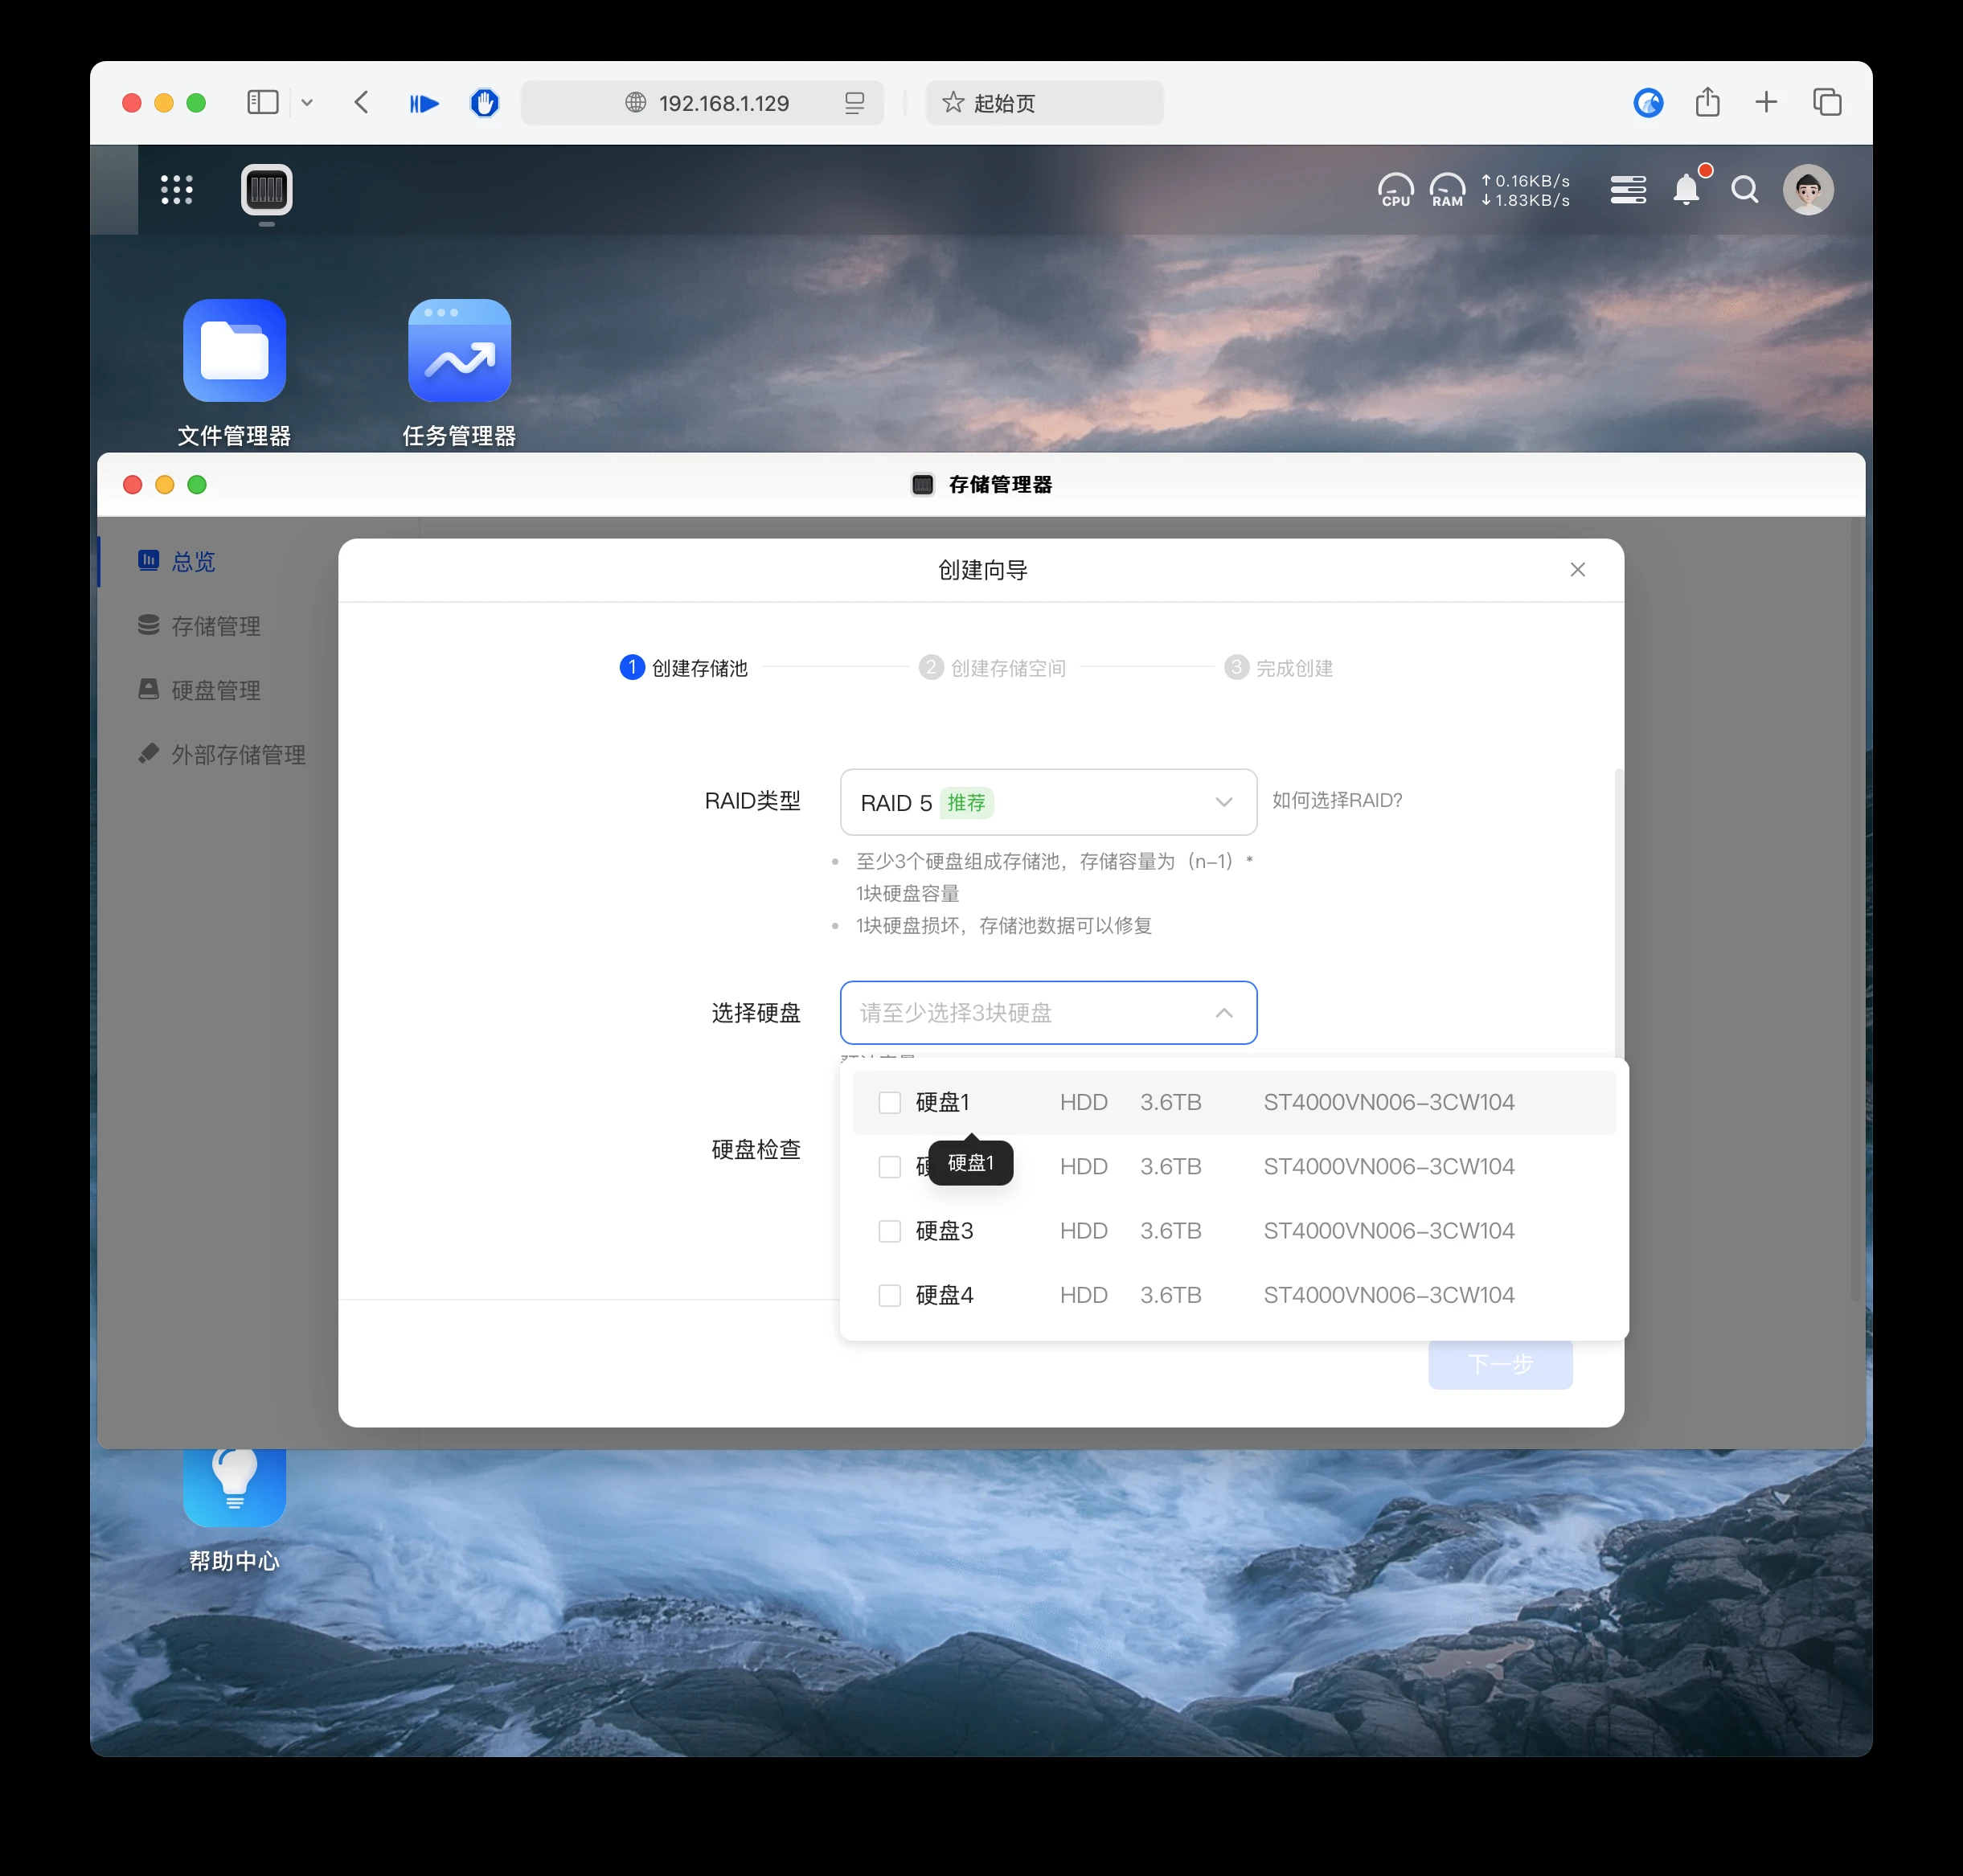Click the 推荐 badge beside RAID 5

(966, 803)
